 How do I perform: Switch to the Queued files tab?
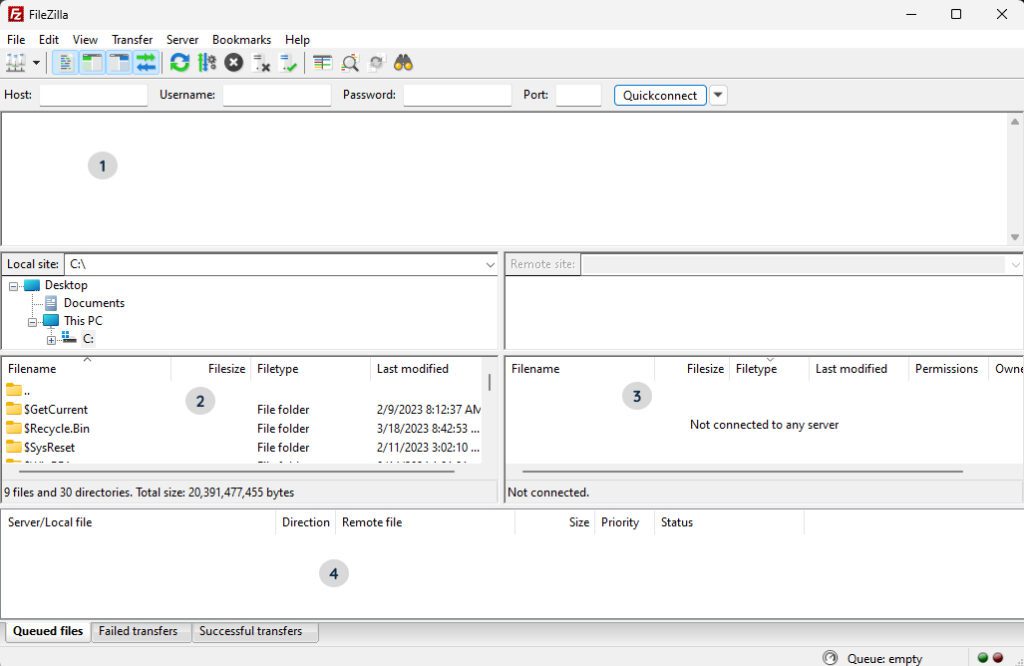[x=48, y=631]
